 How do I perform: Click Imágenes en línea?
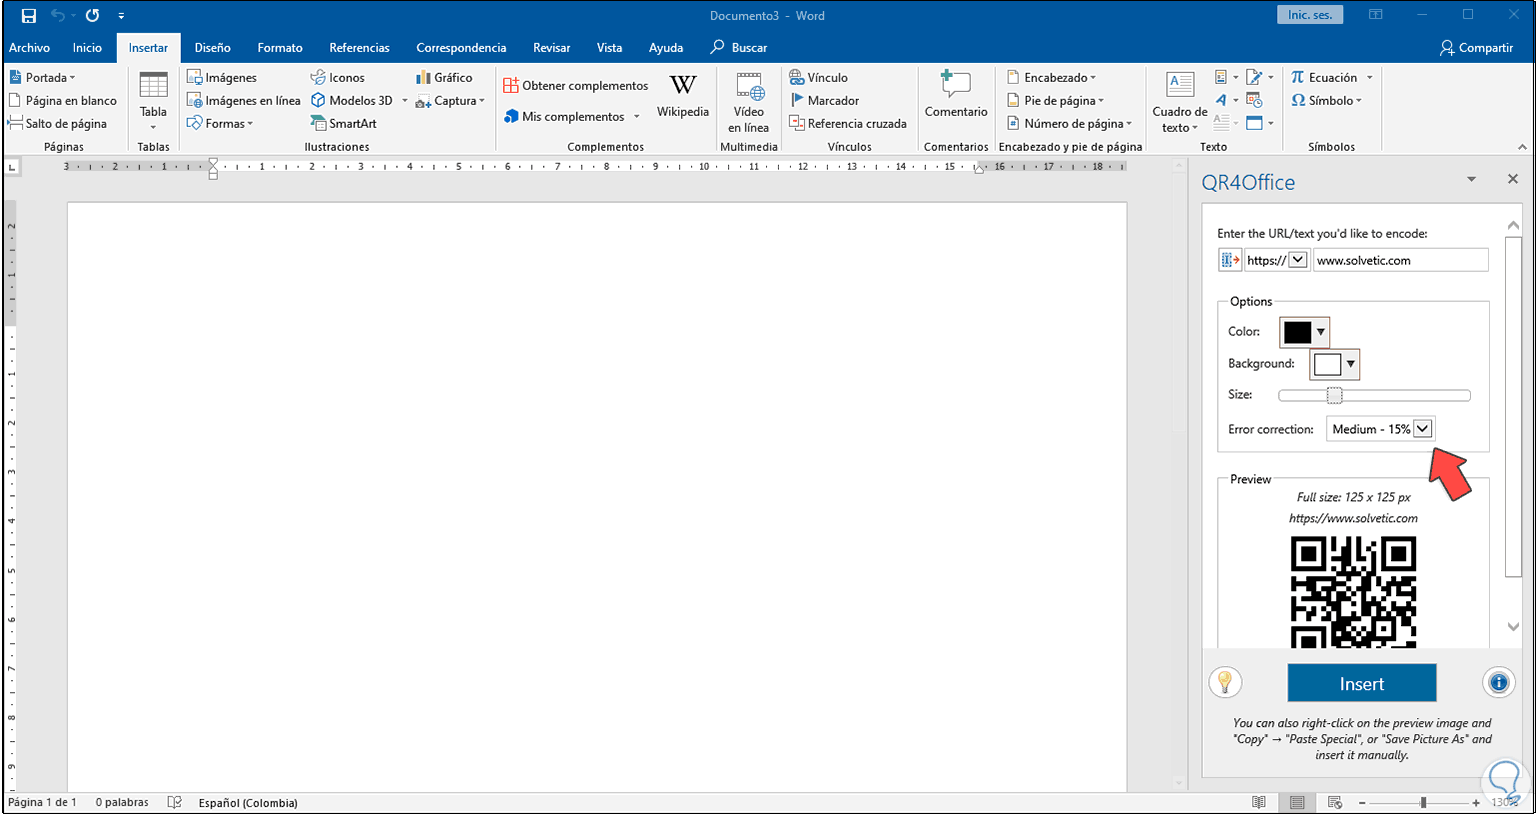pos(243,100)
